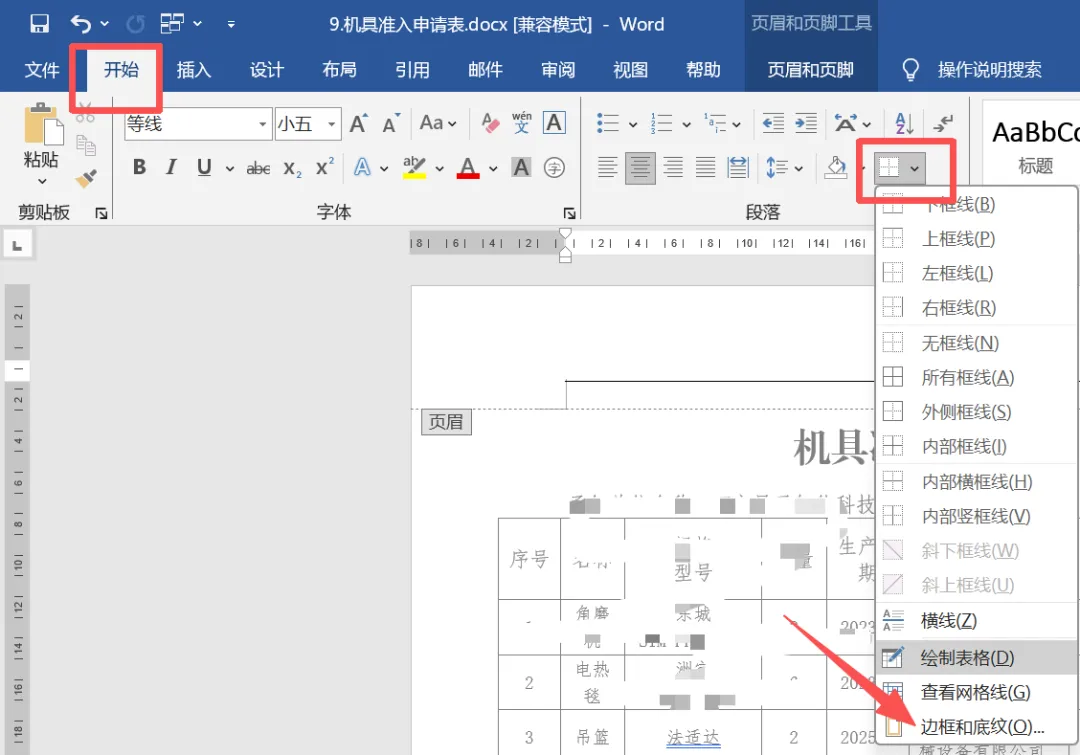Open the 页眉和页脚 tools tab
1080x755 pixels.
(811, 70)
